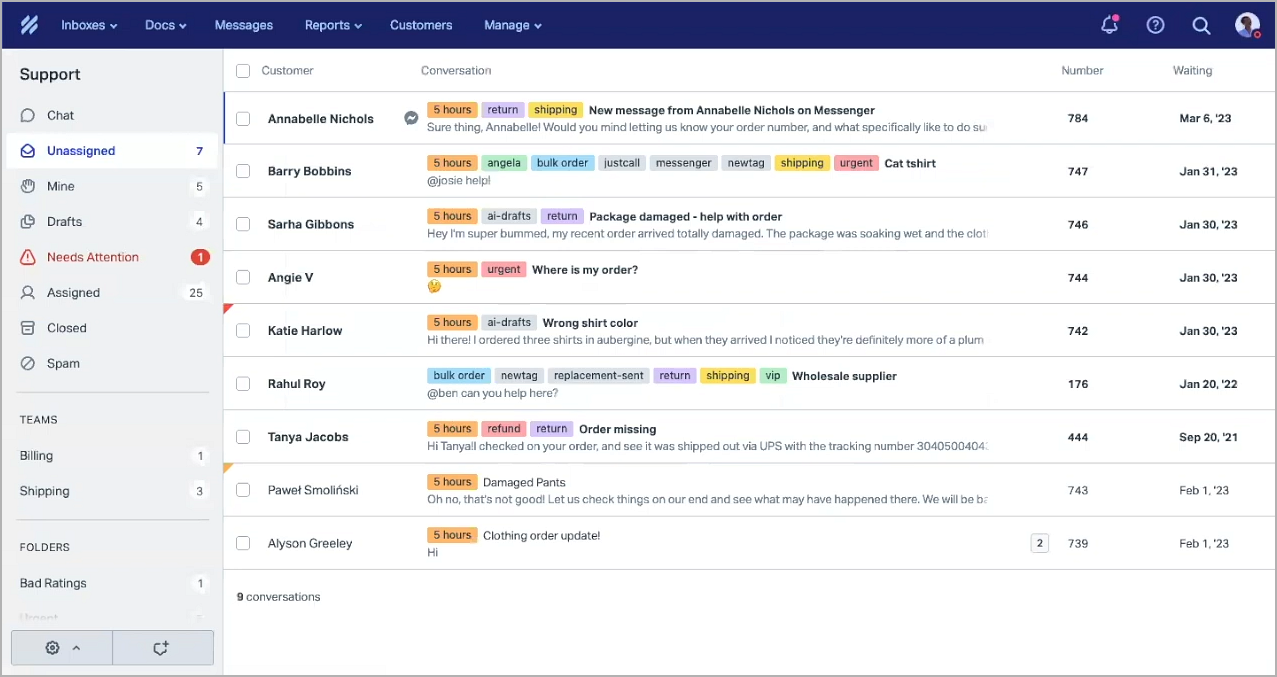Open the Messages menu item
The width and height of the screenshot is (1277, 677).
[243, 25]
